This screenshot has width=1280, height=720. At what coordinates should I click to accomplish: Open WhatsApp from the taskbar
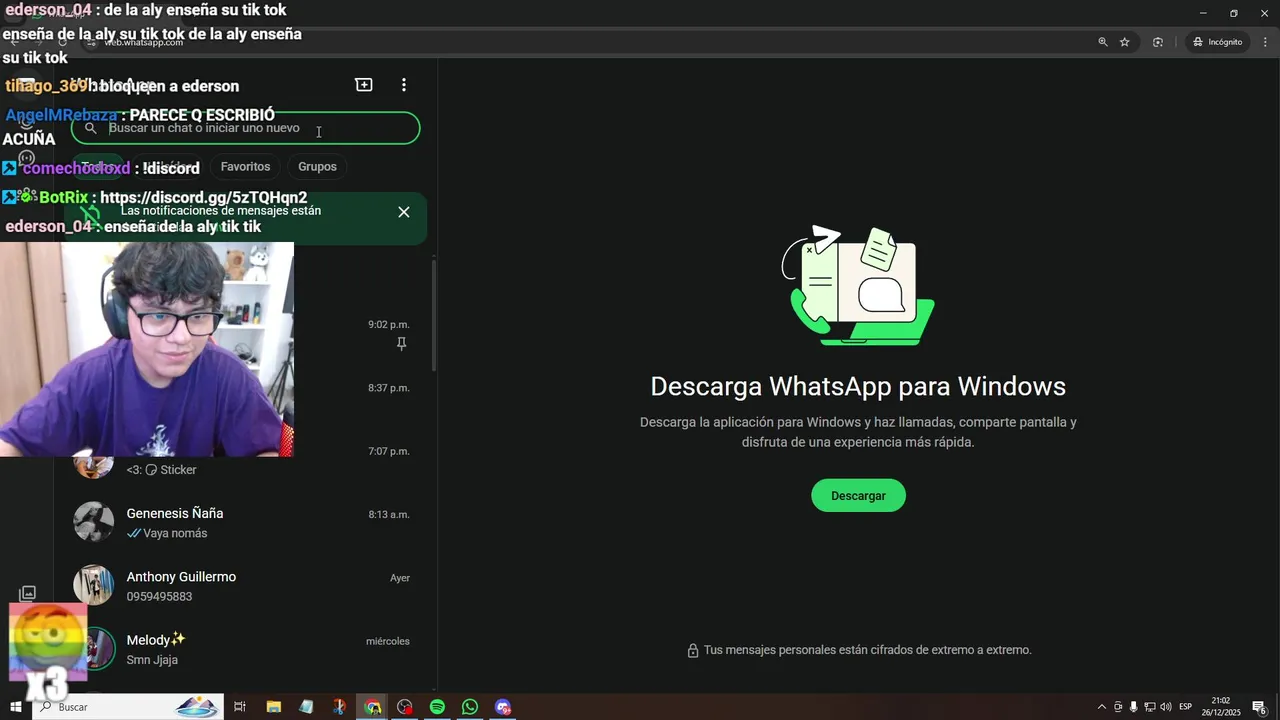(470, 707)
